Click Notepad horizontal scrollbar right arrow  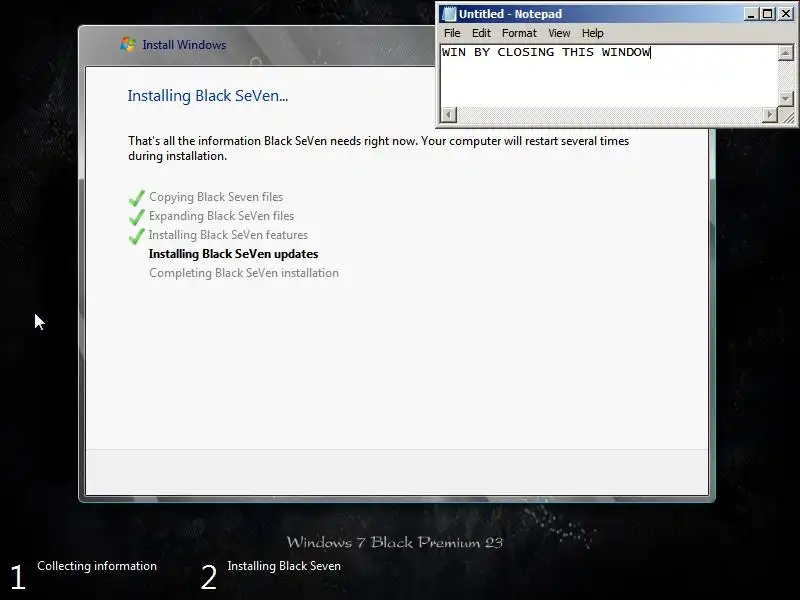770,115
